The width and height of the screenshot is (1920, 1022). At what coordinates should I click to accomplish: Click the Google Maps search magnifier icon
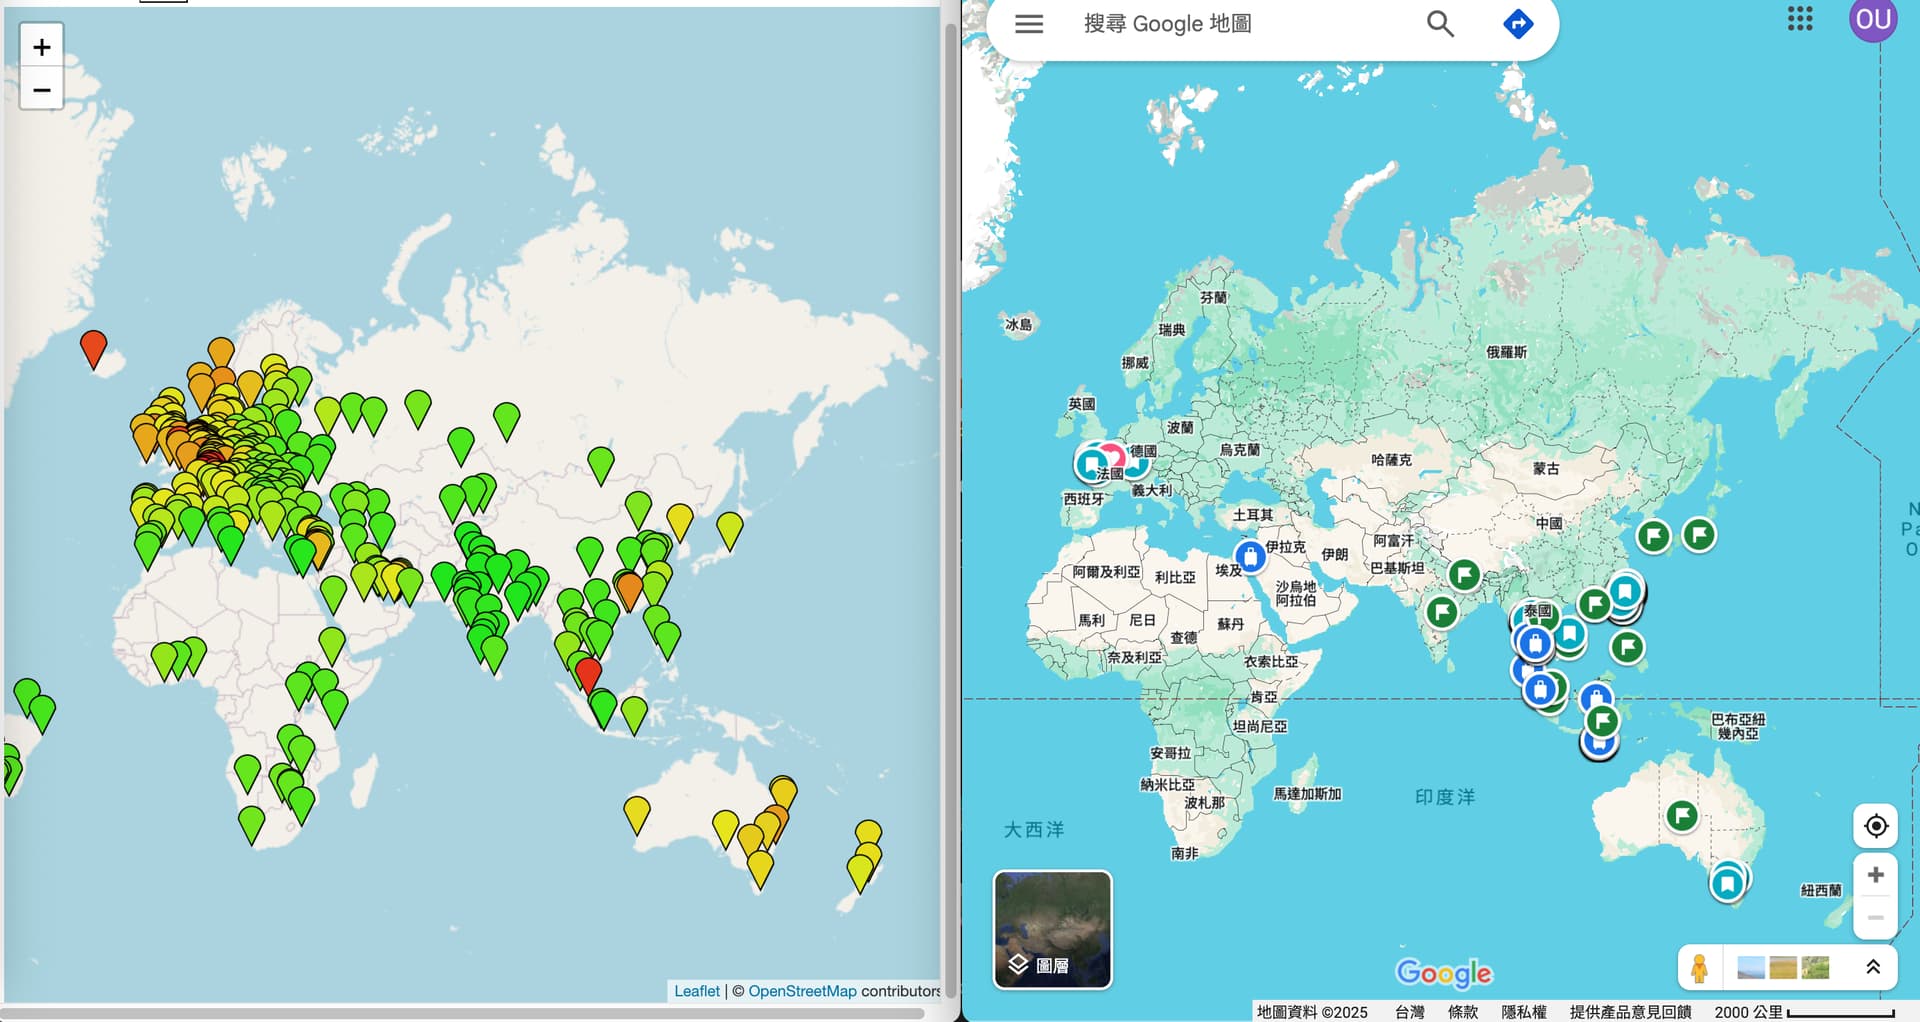point(1440,24)
